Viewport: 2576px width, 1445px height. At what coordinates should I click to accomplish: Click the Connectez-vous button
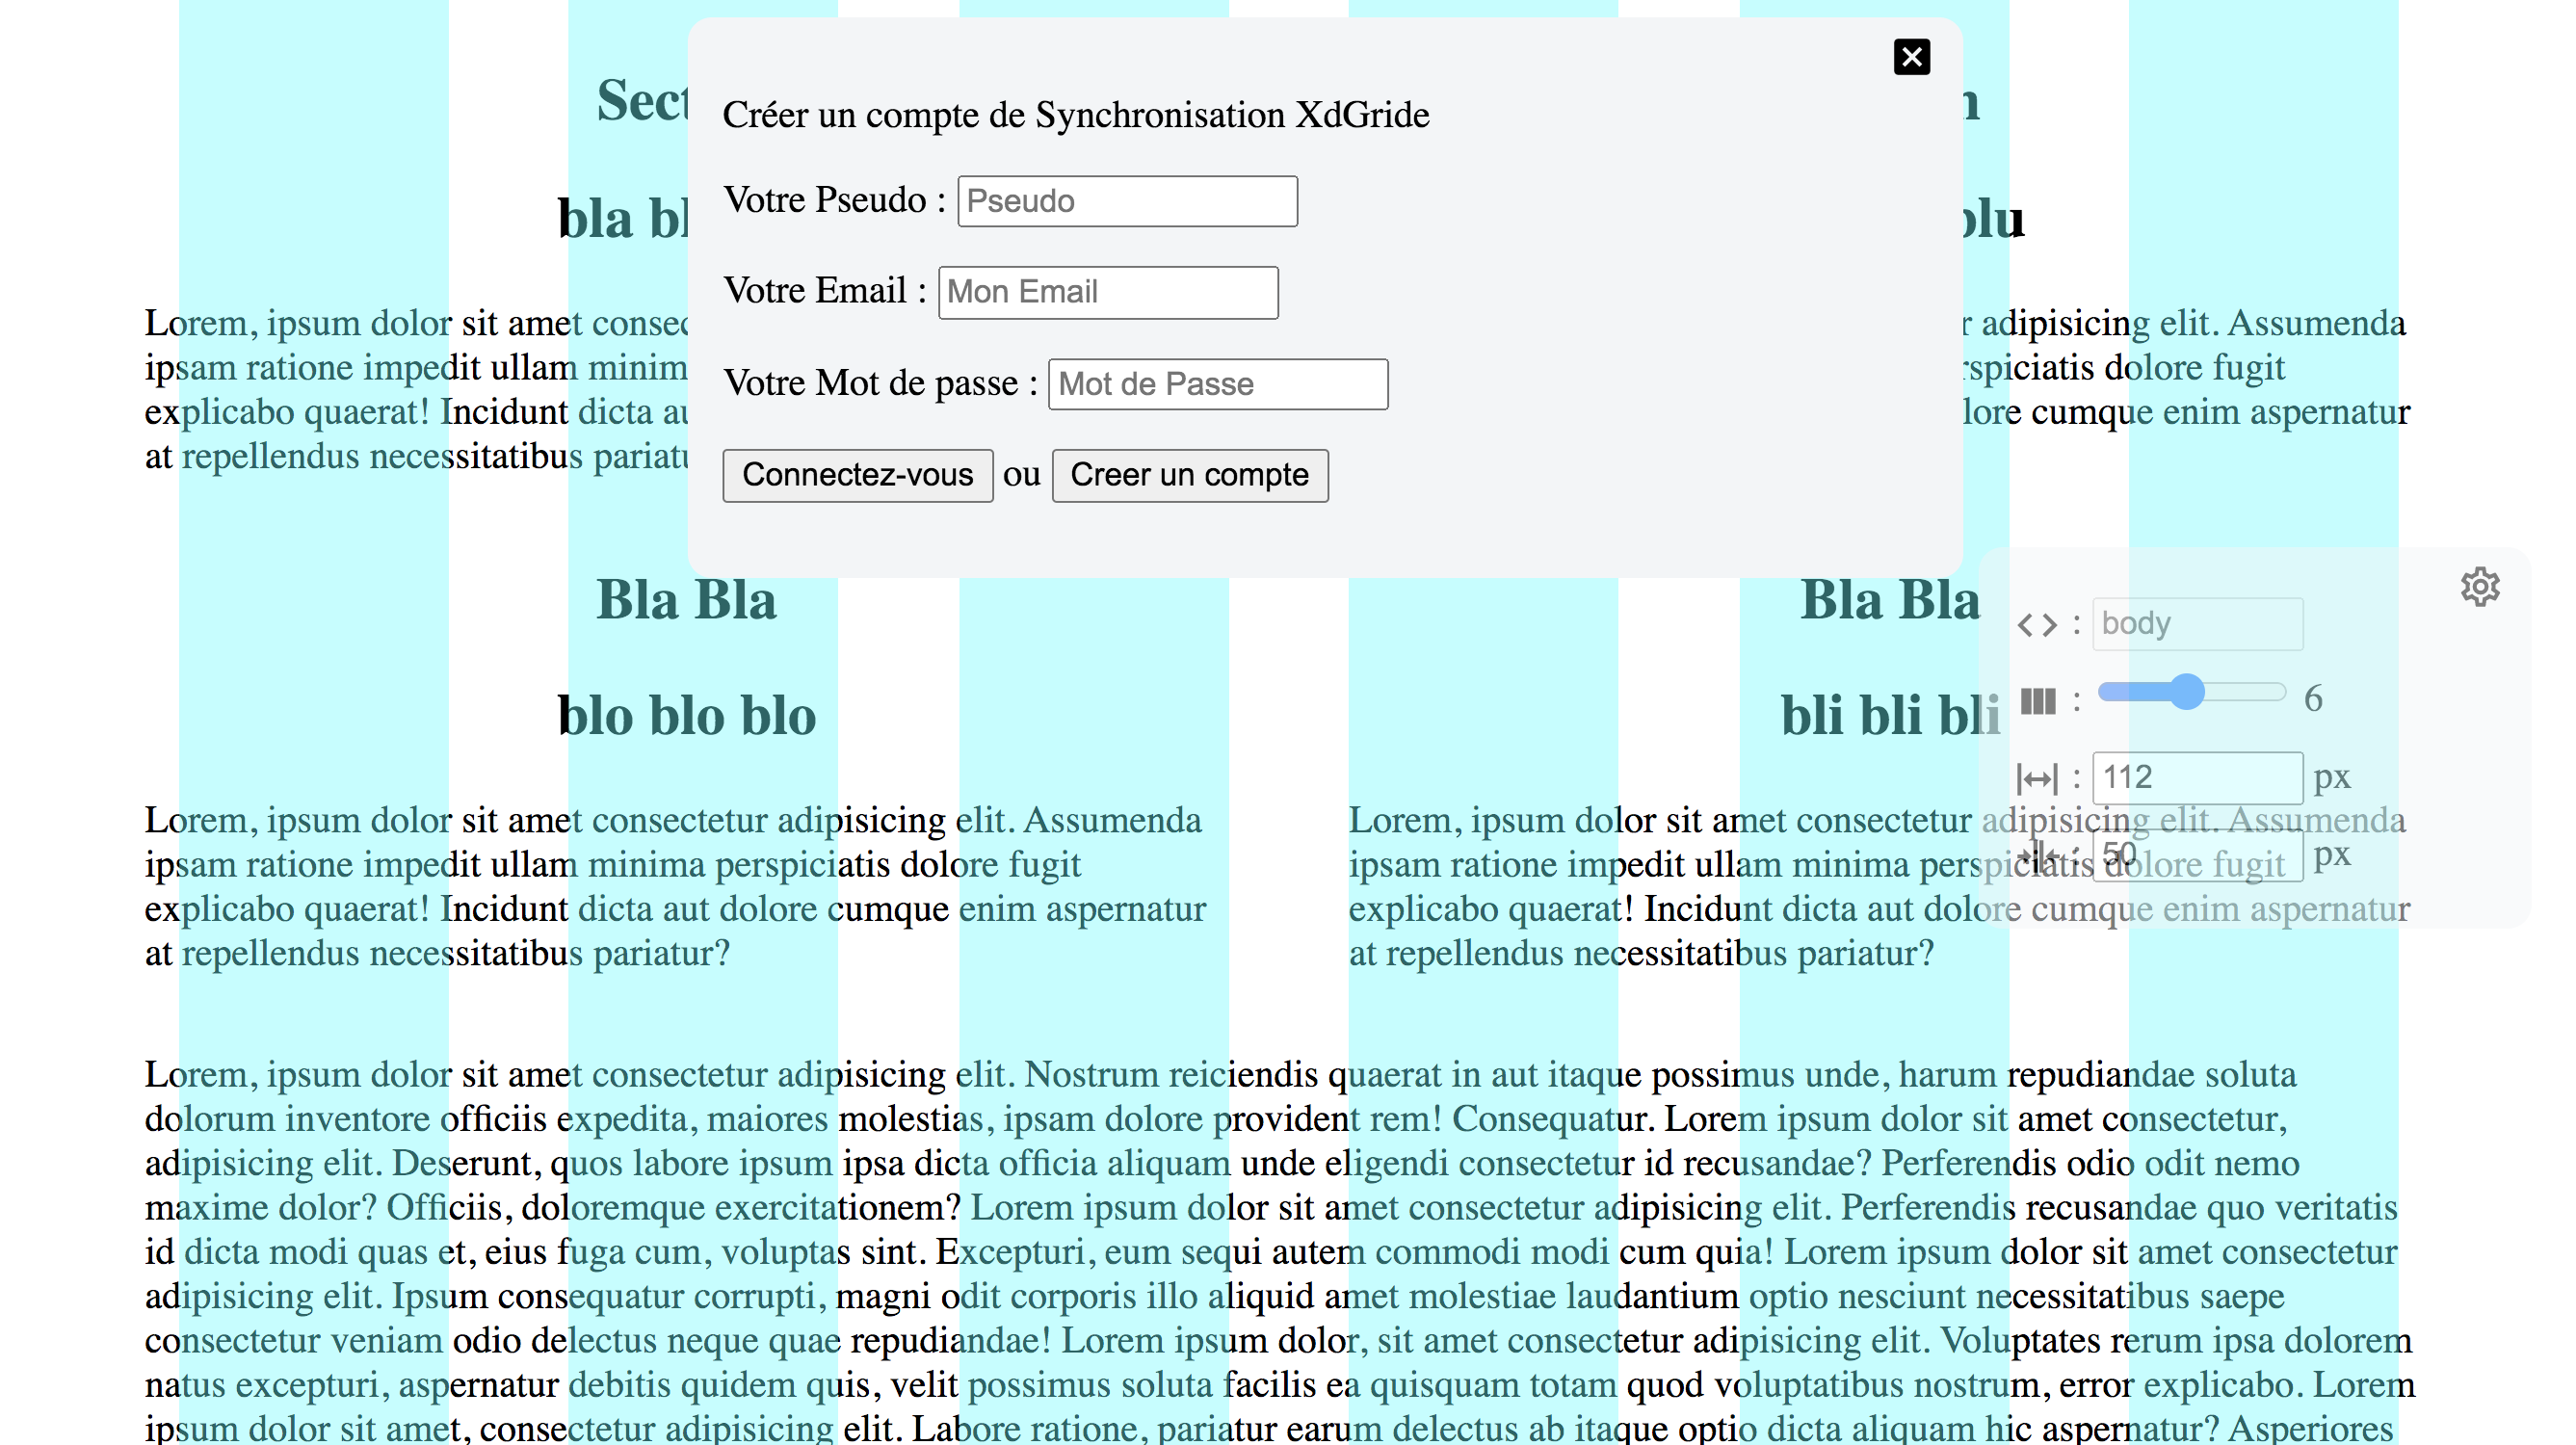tap(857, 475)
